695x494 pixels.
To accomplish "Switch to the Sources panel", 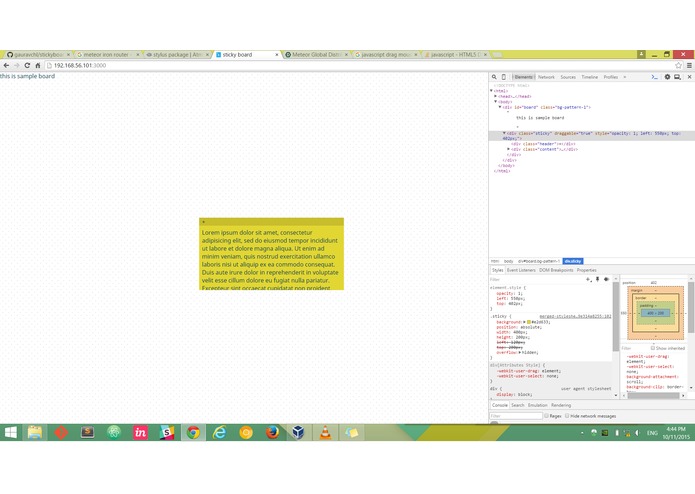I will click(x=568, y=77).
